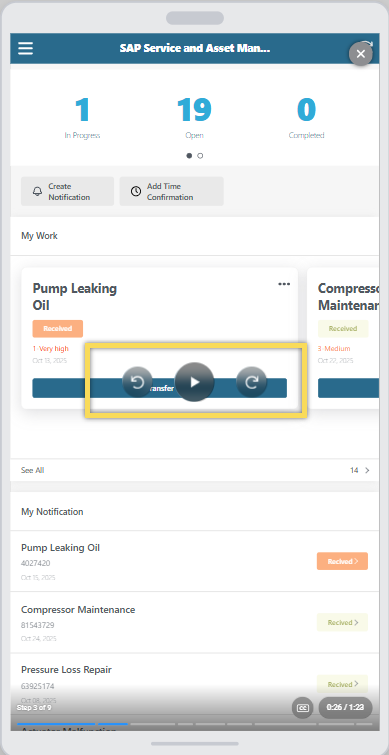The height and width of the screenshot is (755, 389).
Task: Click Recived status of Pump Leaking Oil notification
Action: (342, 561)
